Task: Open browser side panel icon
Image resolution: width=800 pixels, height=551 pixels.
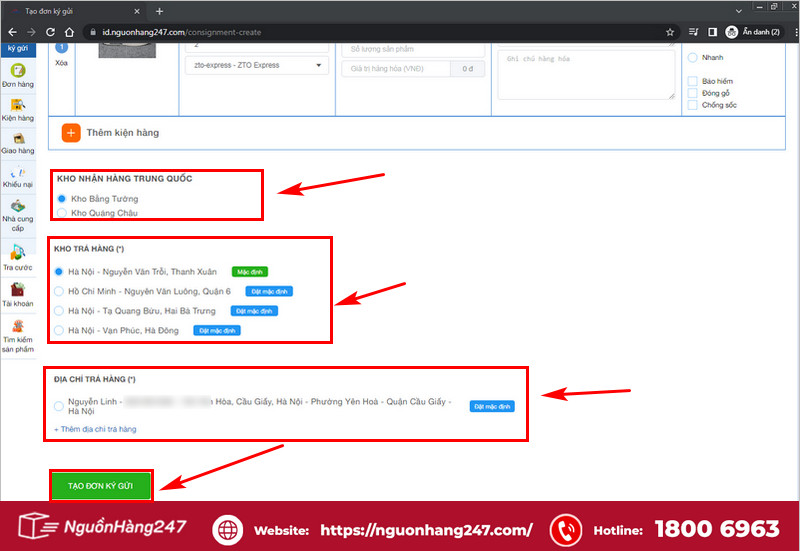Action: click(x=712, y=32)
